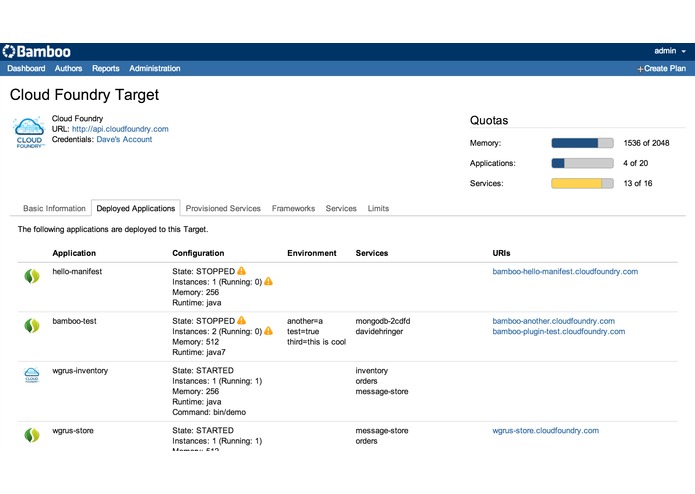Click the wgrus-store Spring leaf icon
This screenshot has height=494, width=695.
32,435
